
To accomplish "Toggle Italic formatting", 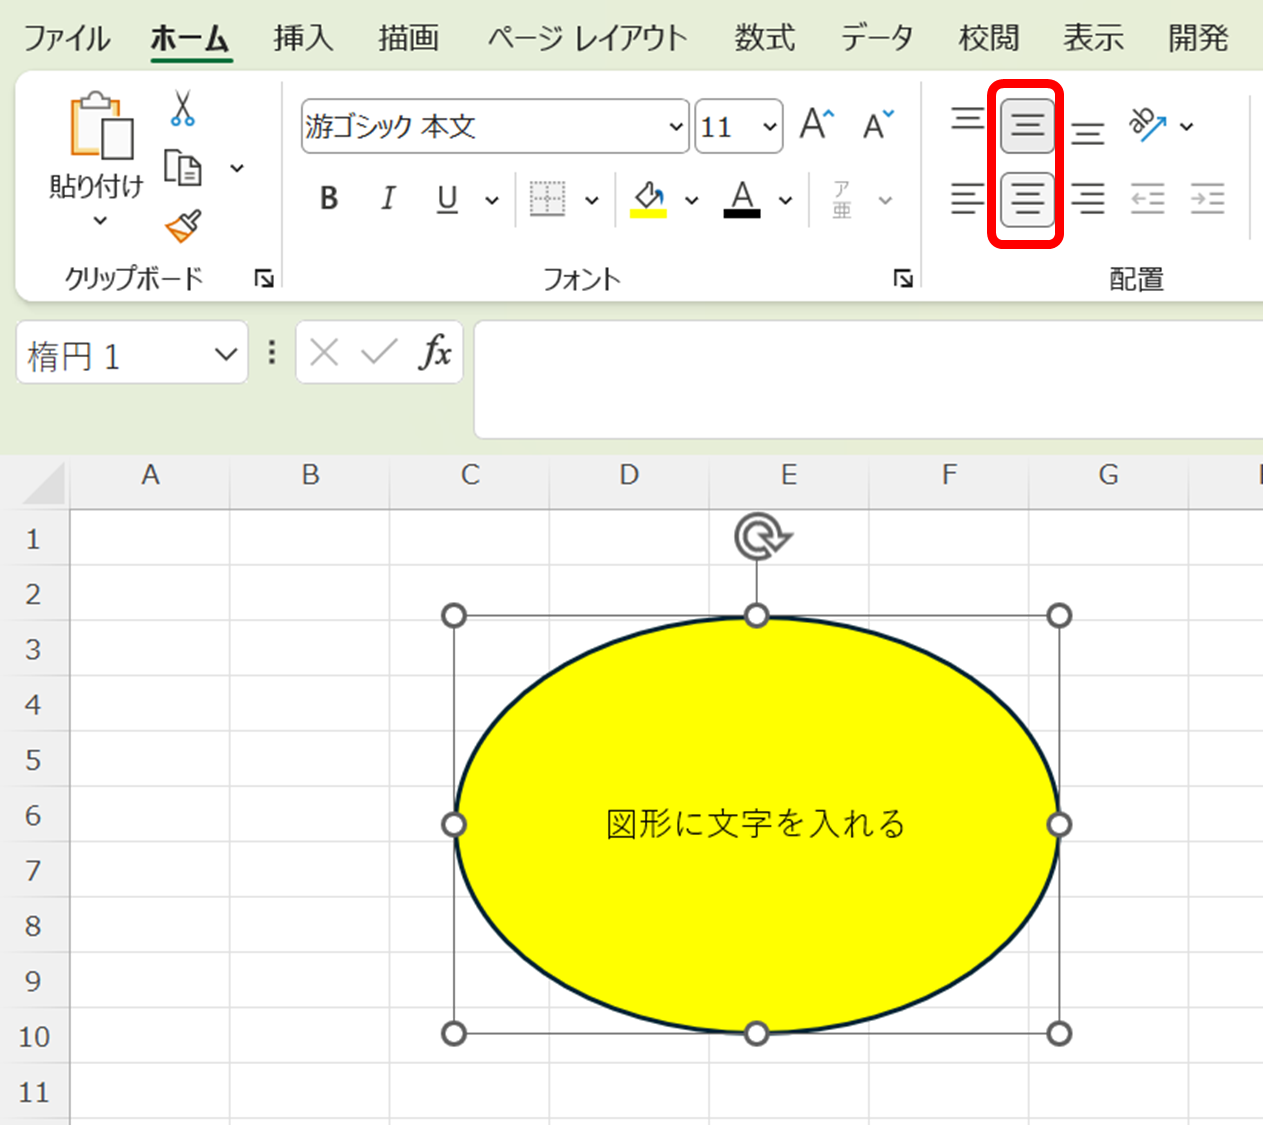I will click(x=388, y=199).
